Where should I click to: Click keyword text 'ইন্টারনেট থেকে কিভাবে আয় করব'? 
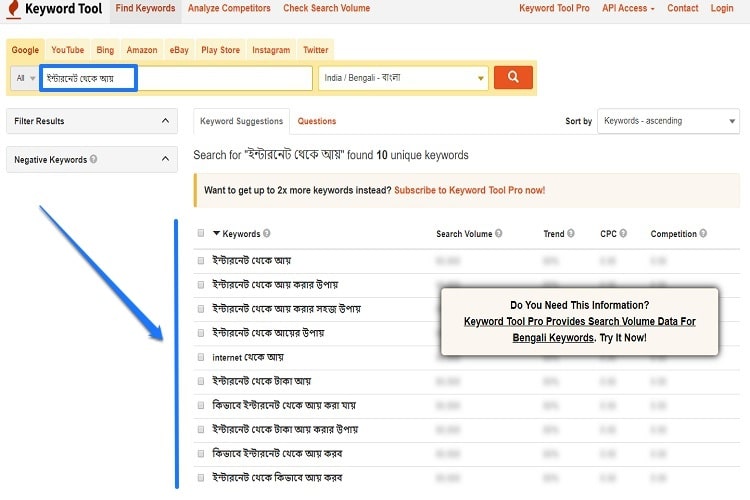point(277,478)
